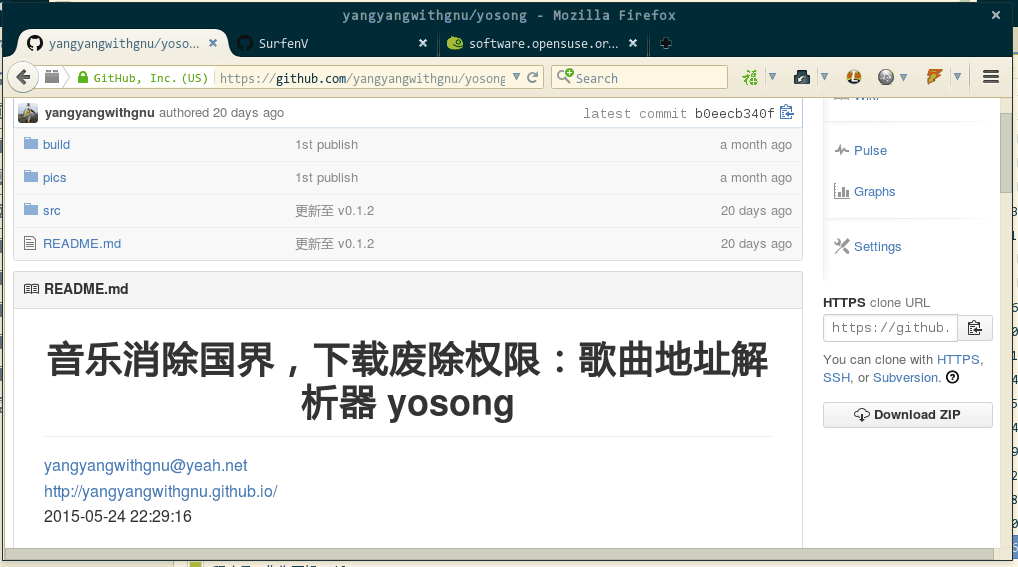Click '20 days ago' on src row
This screenshot has width=1018, height=567.
click(x=756, y=211)
